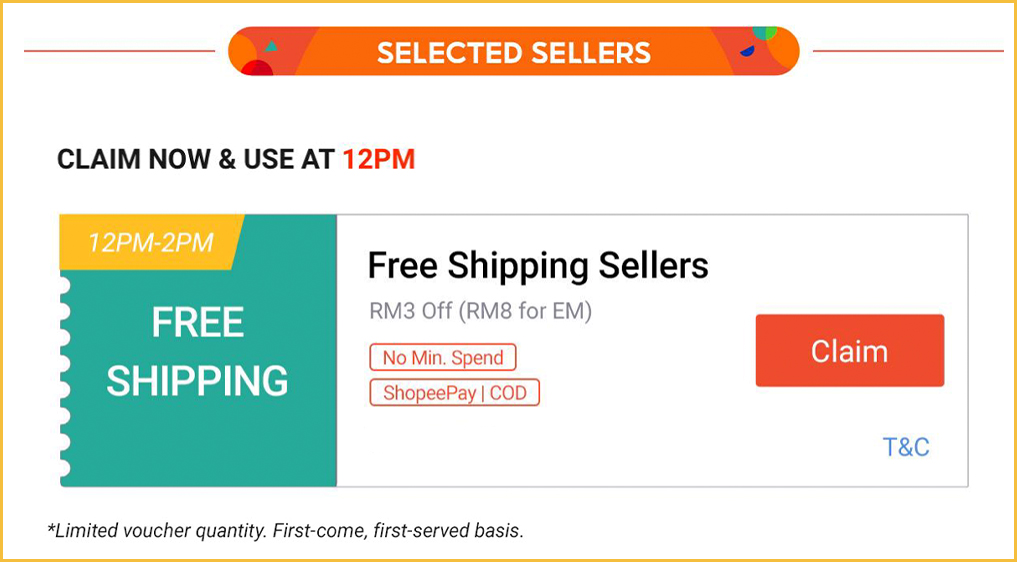Click the word SHIPPING on voucher
Image resolution: width=1017 pixels, height=562 pixels.
click(x=197, y=381)
